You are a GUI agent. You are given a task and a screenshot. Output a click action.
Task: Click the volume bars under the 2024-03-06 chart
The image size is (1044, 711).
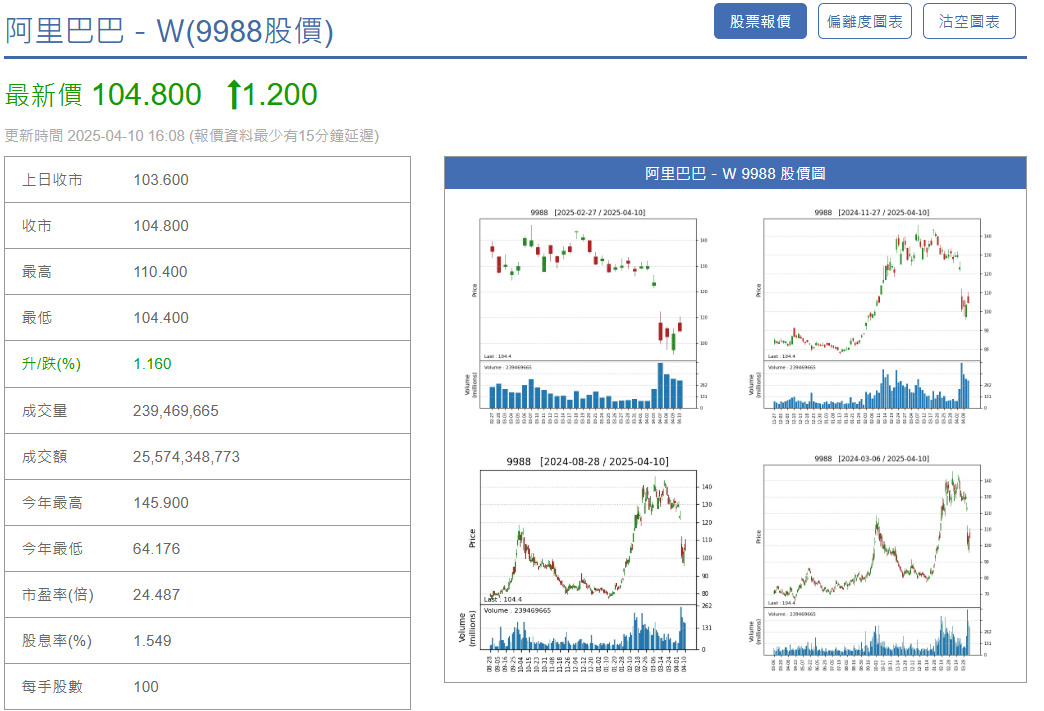[x=872, y=632]
